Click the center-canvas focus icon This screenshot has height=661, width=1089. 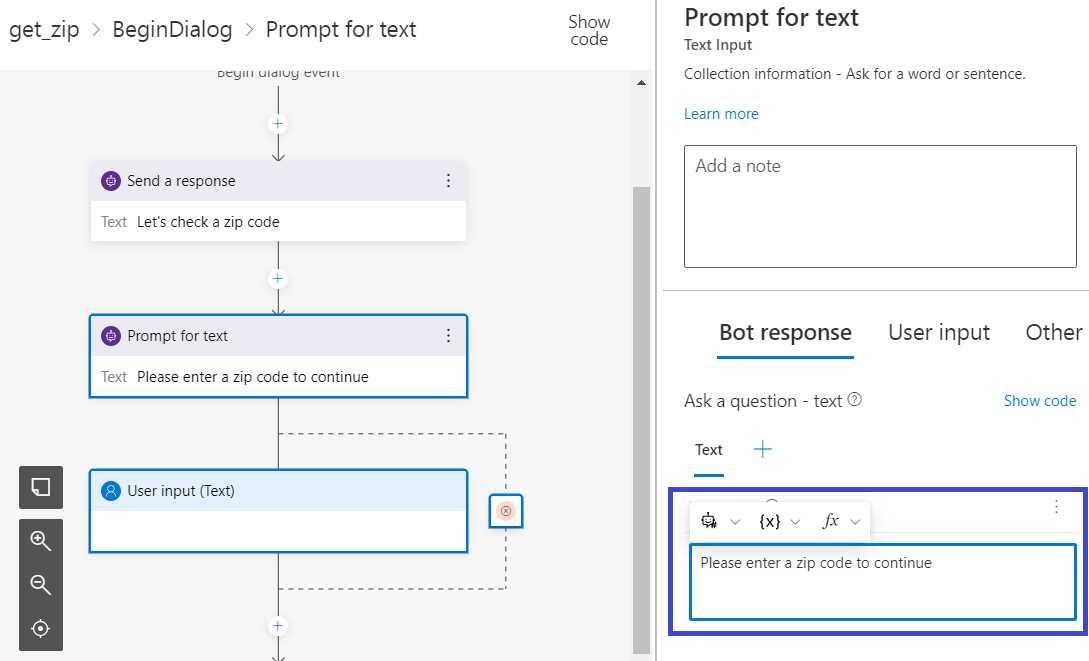[x=40, y=628]
